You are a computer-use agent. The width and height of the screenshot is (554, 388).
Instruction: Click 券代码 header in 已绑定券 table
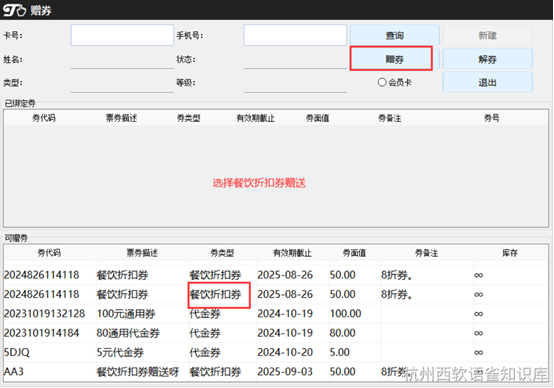pos(44,118)
